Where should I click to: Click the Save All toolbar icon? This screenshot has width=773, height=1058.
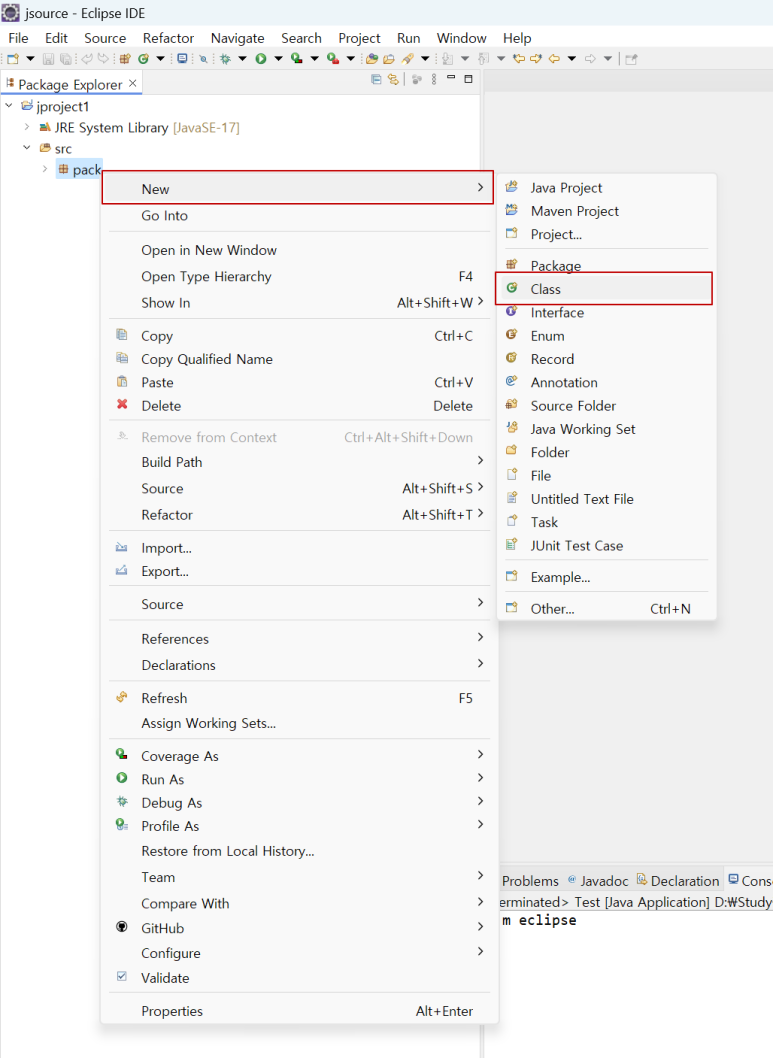(x=66, y=59)
